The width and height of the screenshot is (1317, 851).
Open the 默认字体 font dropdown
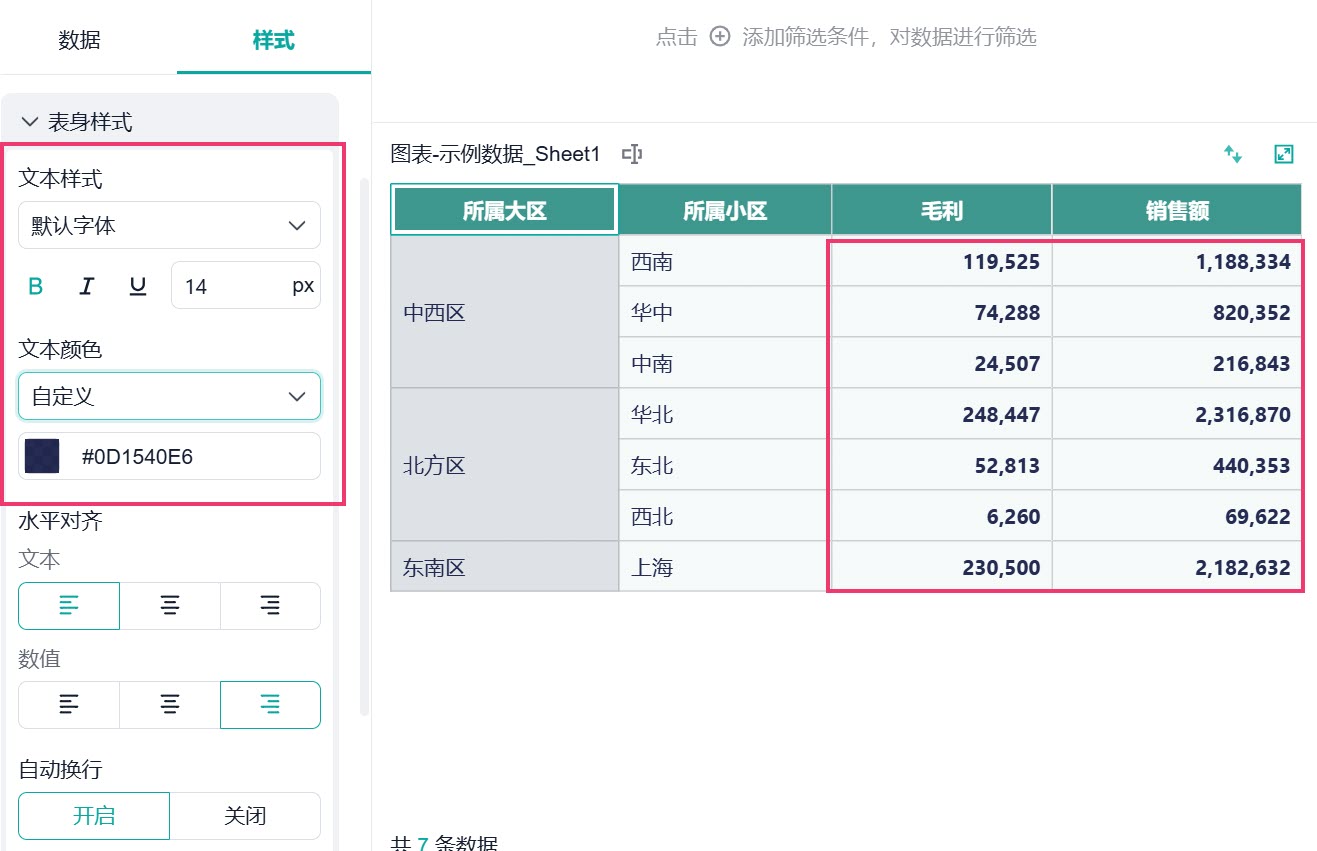pos(170,226)
